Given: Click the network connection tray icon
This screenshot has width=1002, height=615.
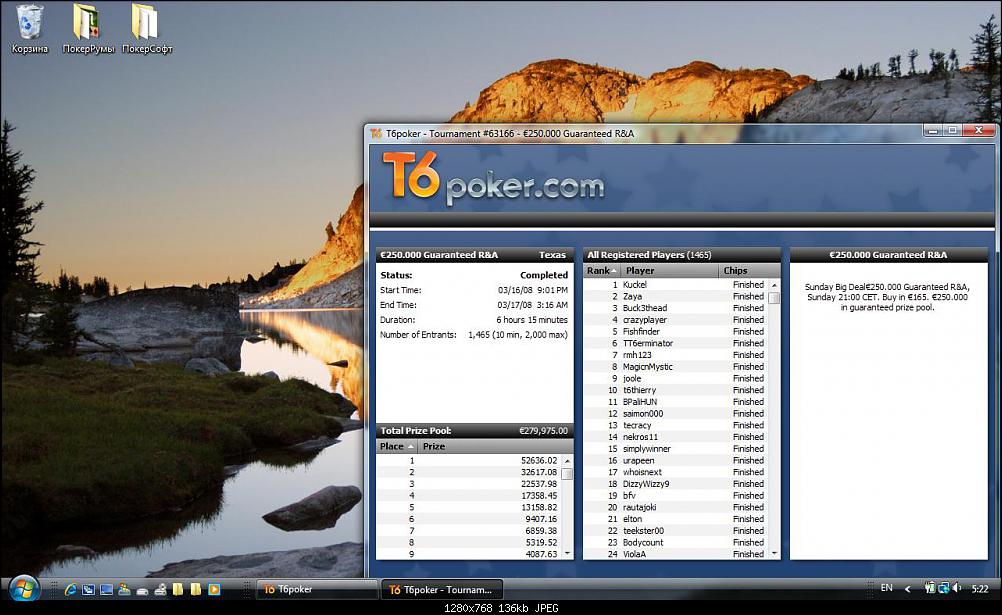Looking at the screenshot, I should (943, 588).
